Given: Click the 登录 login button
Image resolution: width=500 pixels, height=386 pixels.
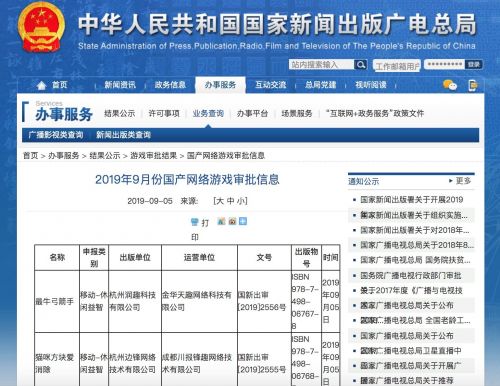Looking at the screenshot, I should pyautogui.click(x=474, y=64).
